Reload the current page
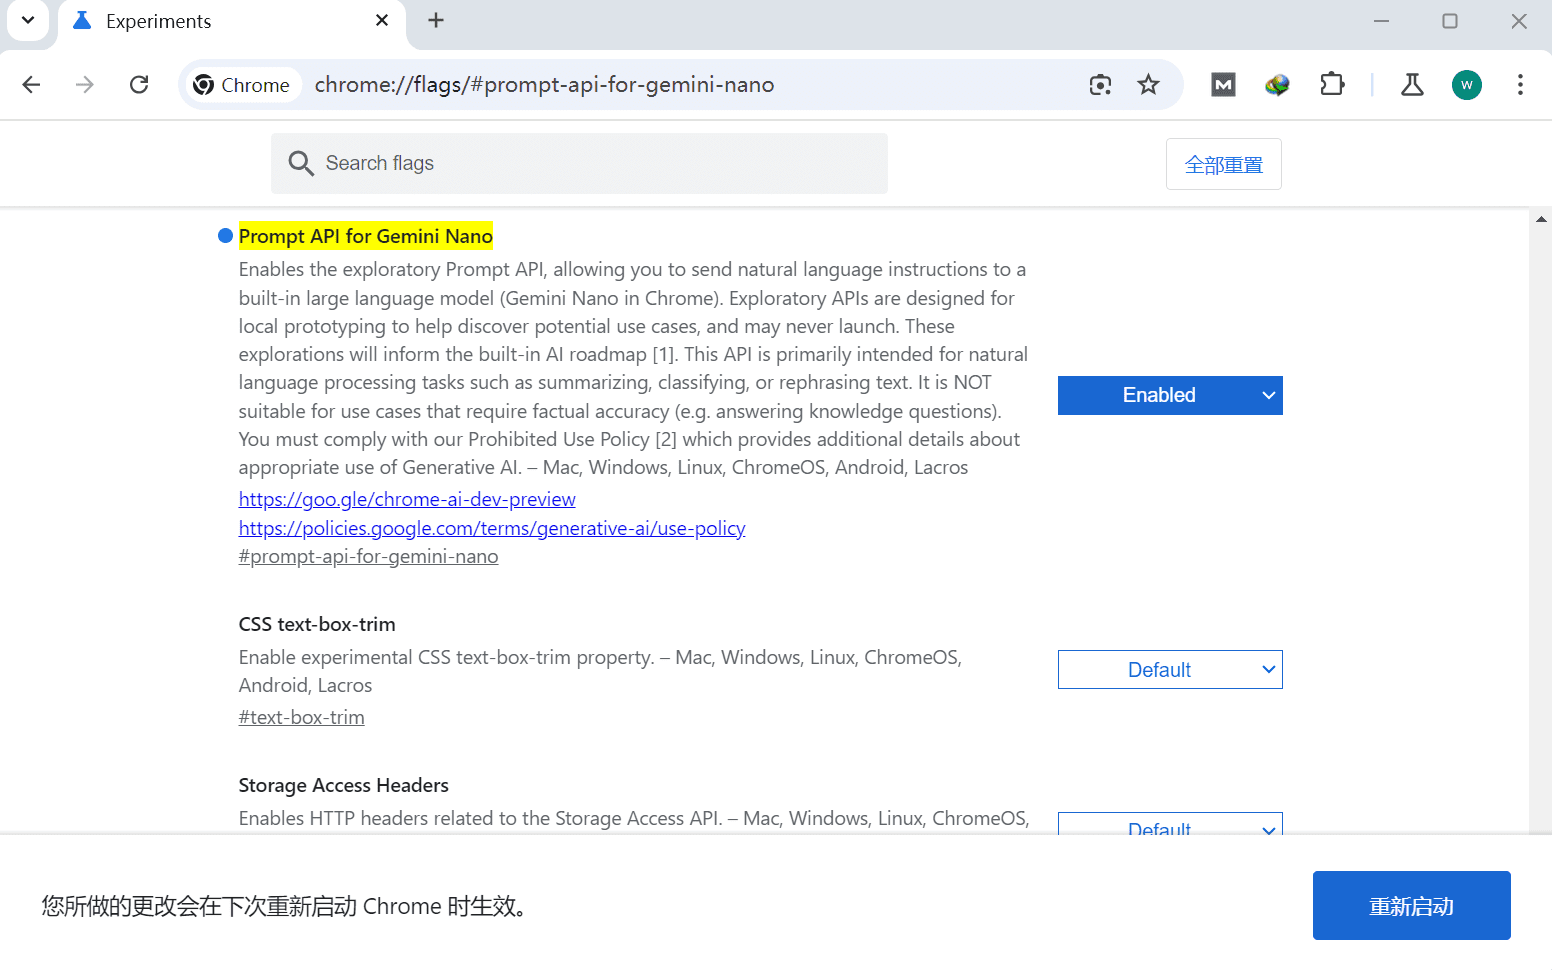The image size is (1552, 970). pos(139,85)
